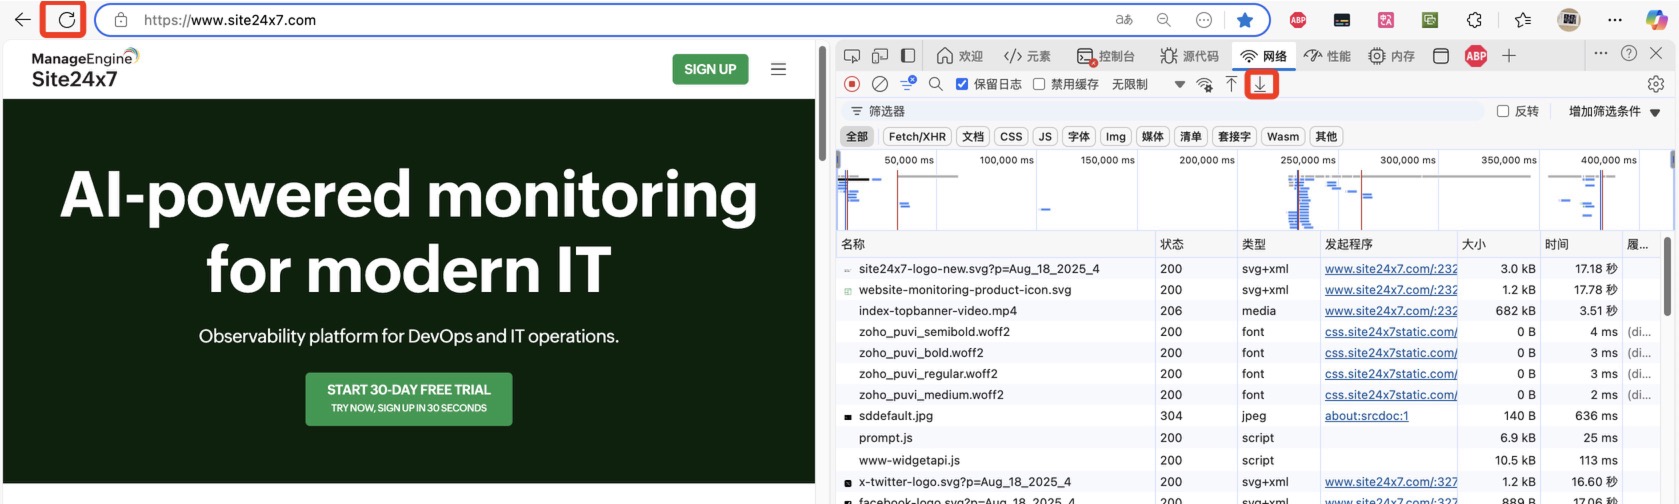Switch to the 欢迎 tab

[959, 56]
